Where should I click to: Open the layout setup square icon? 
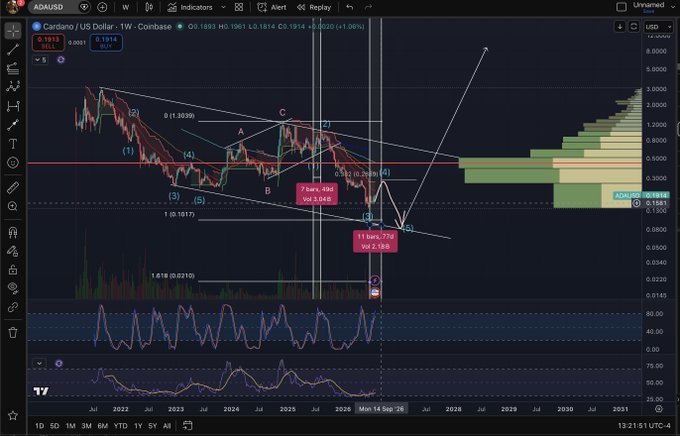[621, 7]
